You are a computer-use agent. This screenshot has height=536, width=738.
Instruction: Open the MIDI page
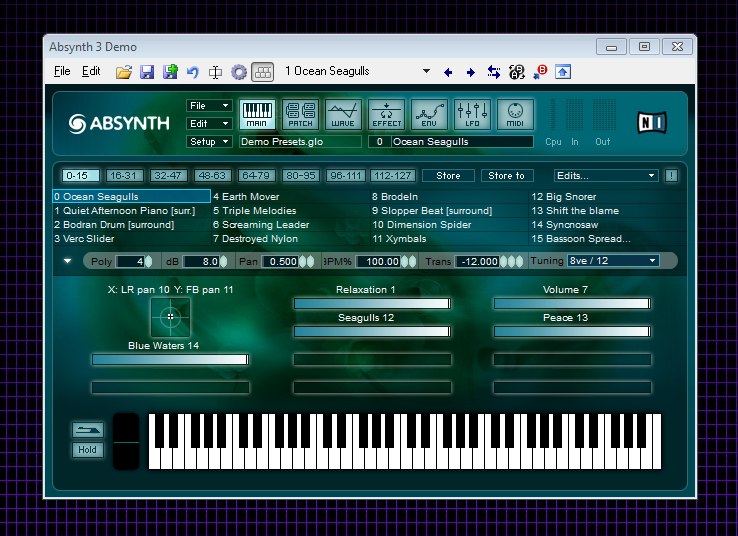(x=515, y=115)
